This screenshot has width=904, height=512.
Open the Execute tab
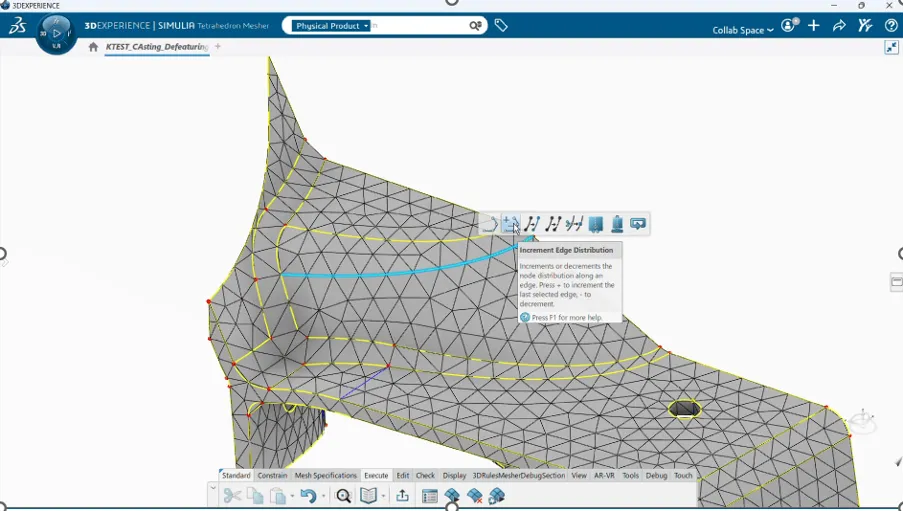376,476
